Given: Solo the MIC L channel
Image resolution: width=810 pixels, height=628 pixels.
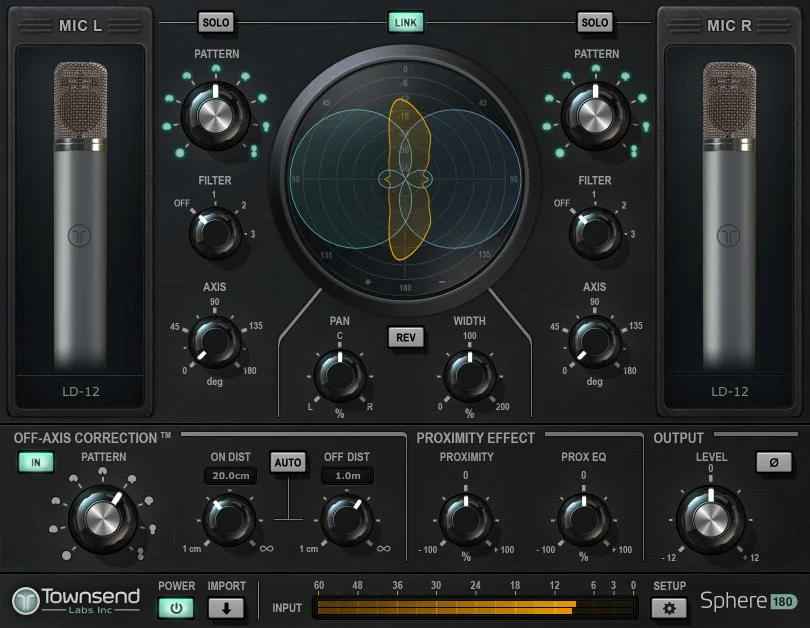Looking at the screenshot, I should click(216, 22).
